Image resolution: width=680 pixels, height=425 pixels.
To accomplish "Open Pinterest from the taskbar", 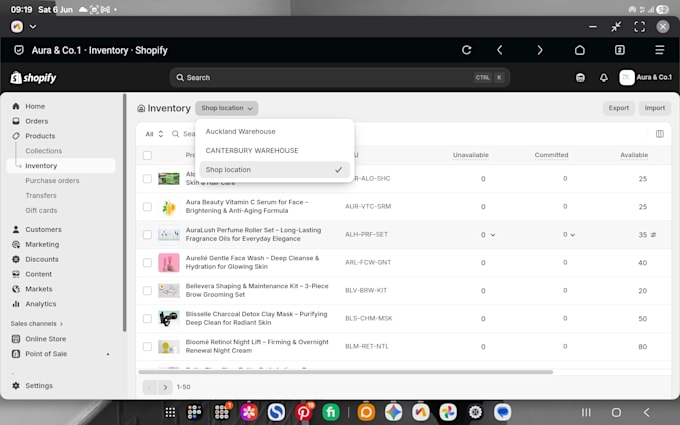I will tap(304, 412).
